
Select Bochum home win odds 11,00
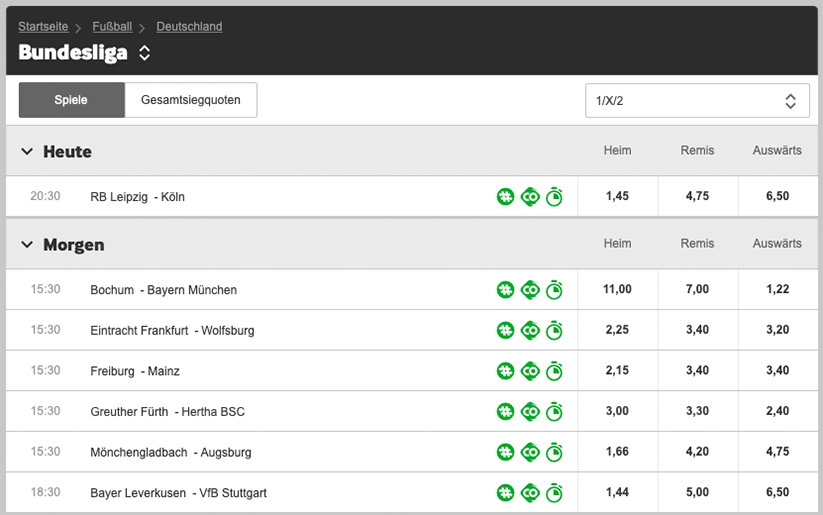click(x=617, y=289)
